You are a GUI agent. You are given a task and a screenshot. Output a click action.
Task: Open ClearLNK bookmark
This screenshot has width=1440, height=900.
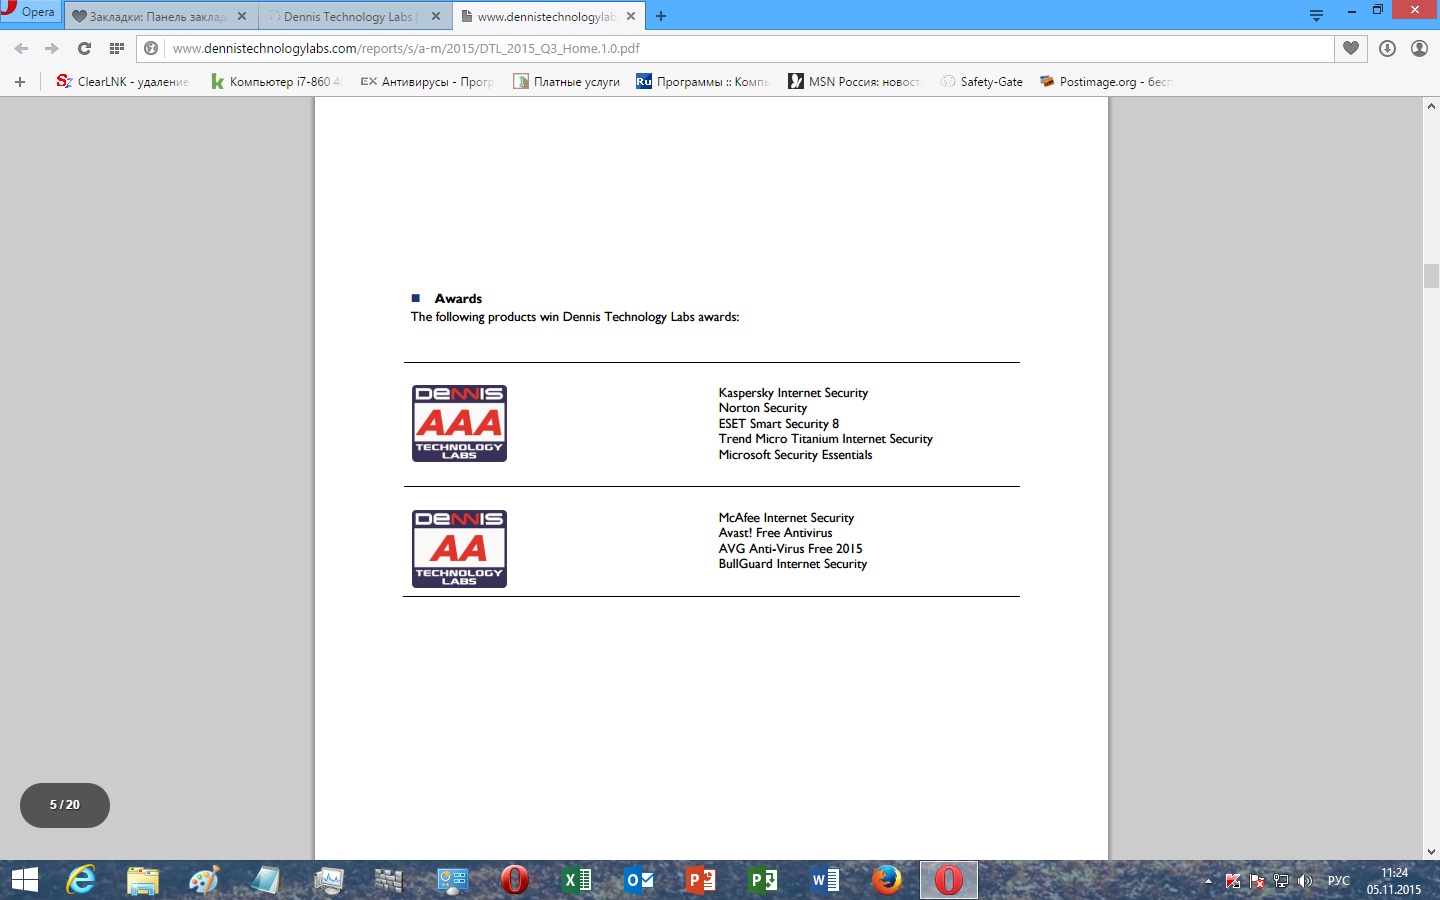[122, 82]
